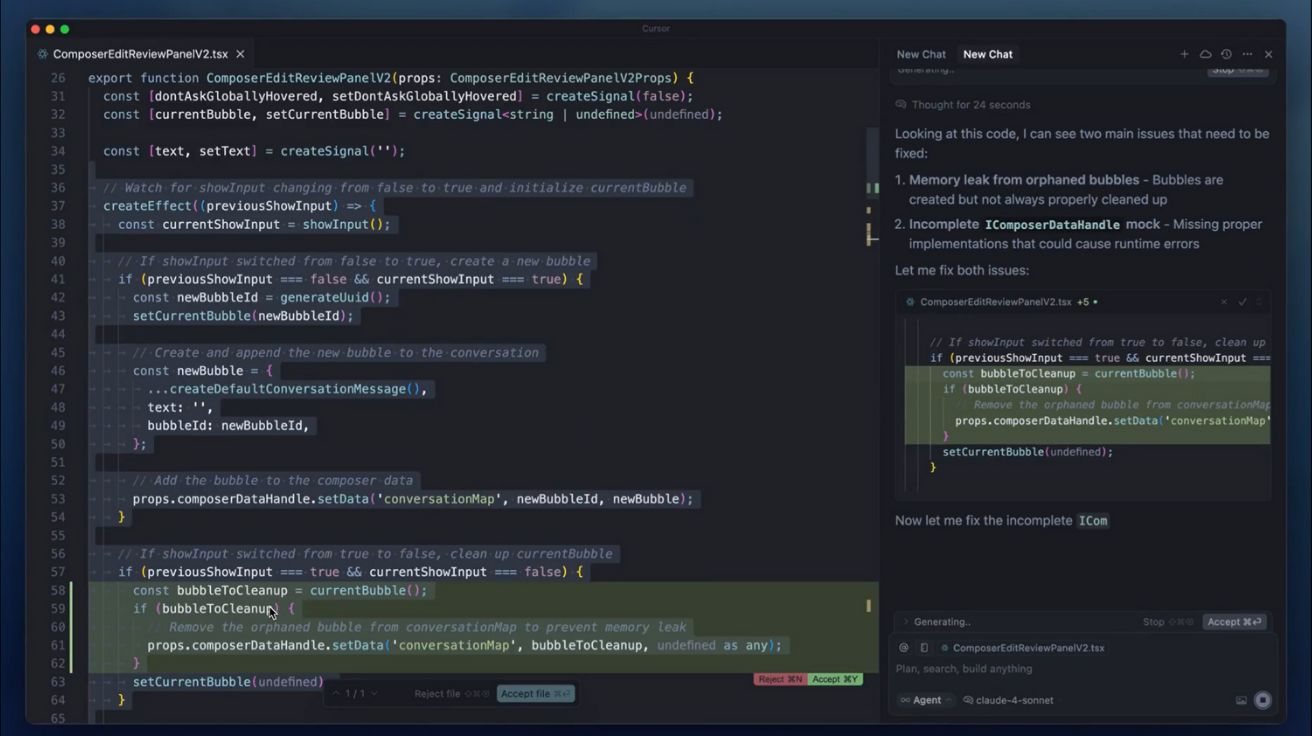The image size is (1312, 736).
Task: Open the chat panel more options menu
Action: (1247, 54)
